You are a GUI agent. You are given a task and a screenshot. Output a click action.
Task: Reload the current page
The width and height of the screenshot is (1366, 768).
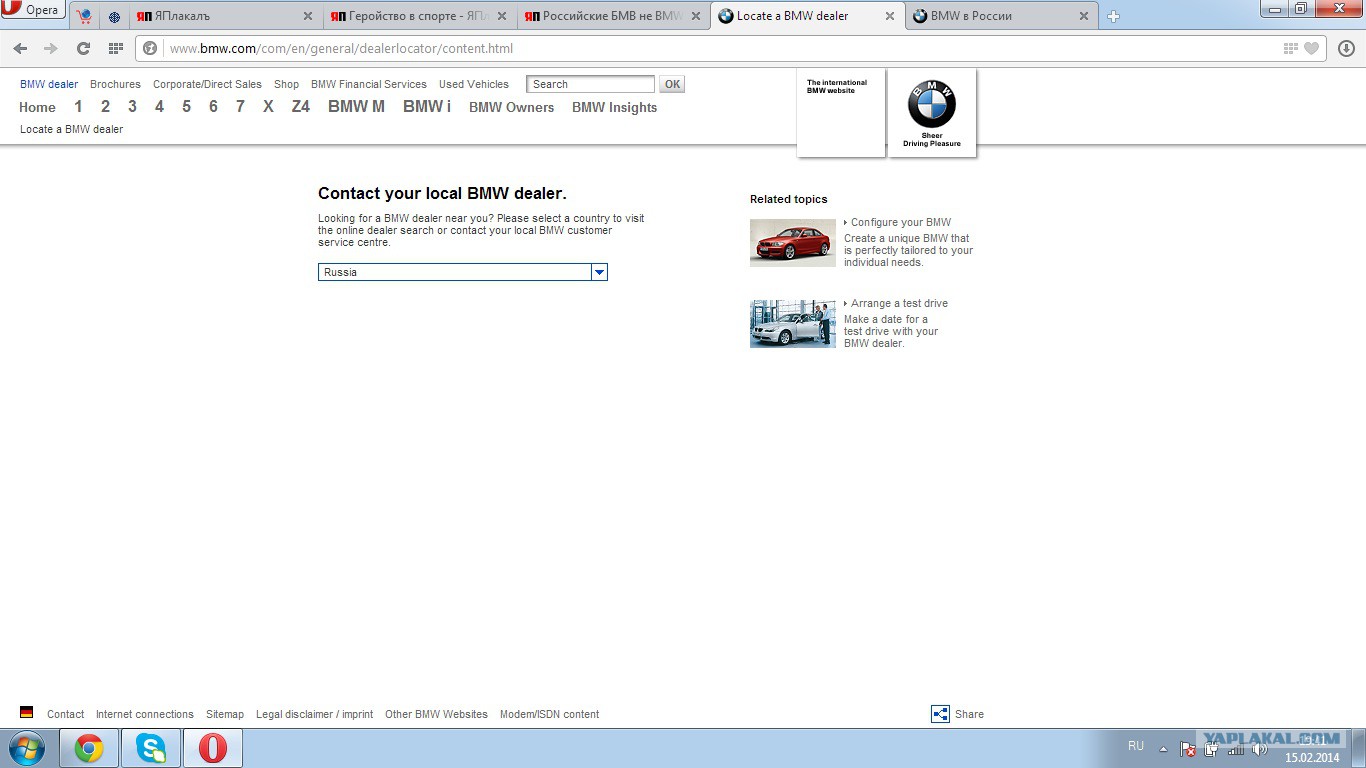point(84,48)
